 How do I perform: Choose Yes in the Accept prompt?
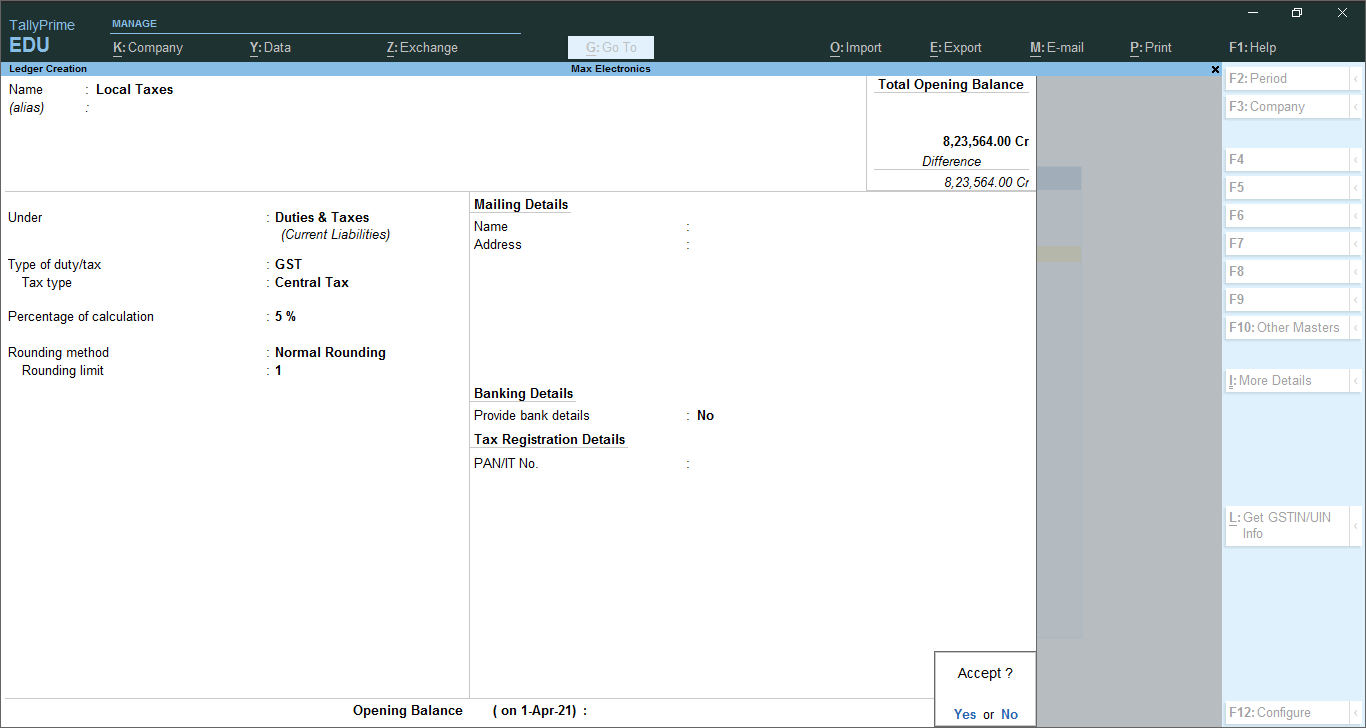tap(965, 714)
